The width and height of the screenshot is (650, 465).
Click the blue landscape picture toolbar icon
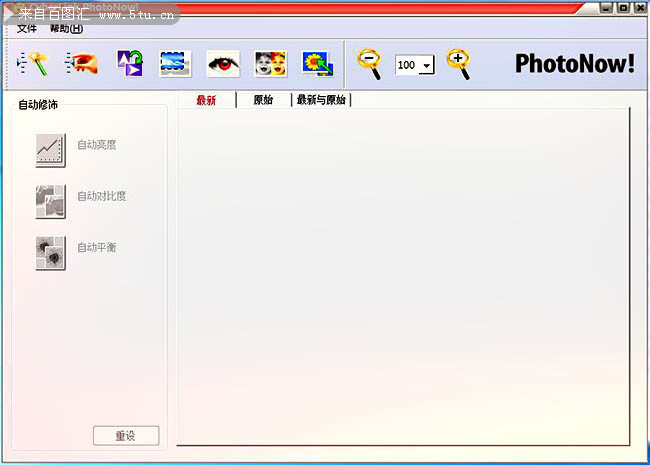click(x=176, y=64)
